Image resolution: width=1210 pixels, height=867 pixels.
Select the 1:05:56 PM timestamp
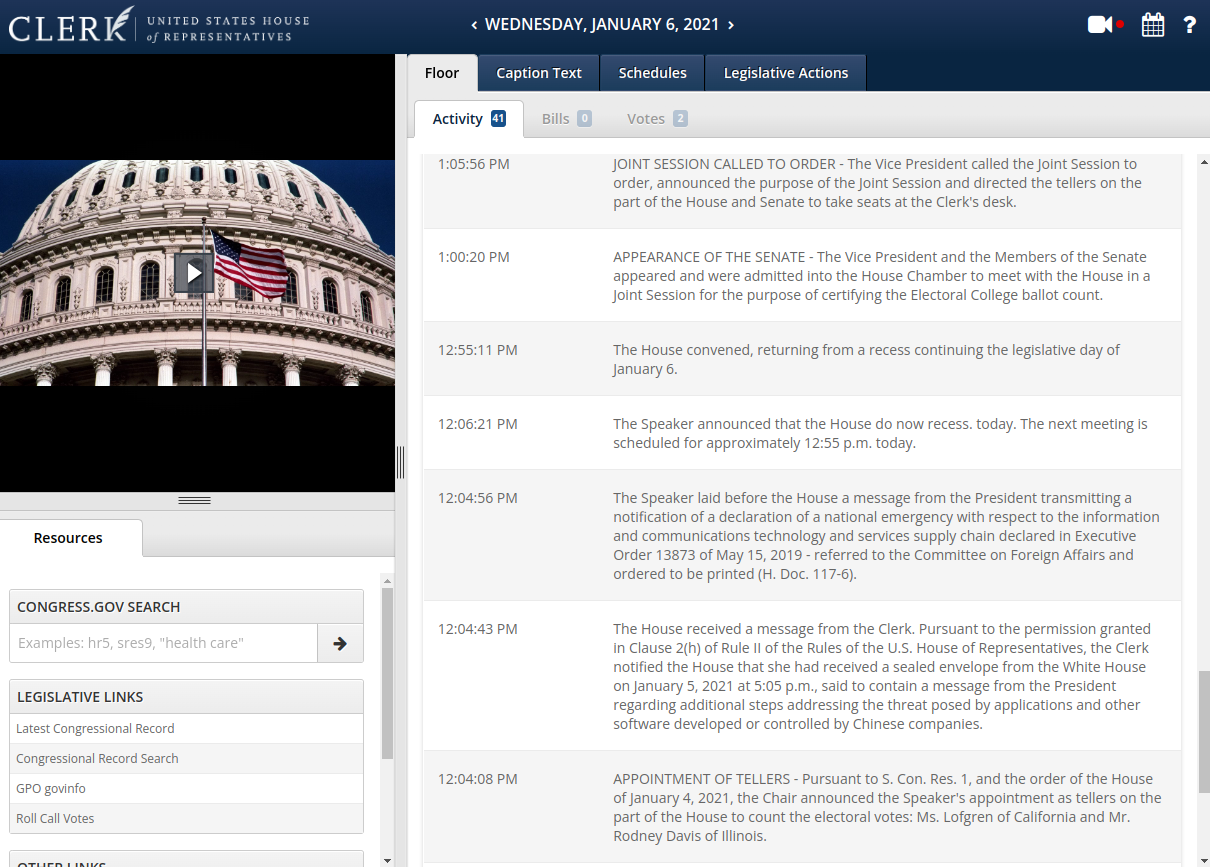pyautogui.click(x=474, y=164)
